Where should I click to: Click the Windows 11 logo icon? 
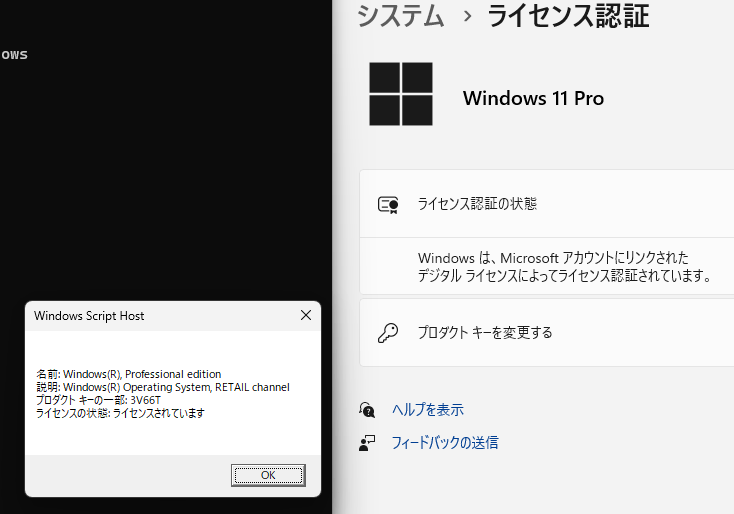(x=401, y=94)
